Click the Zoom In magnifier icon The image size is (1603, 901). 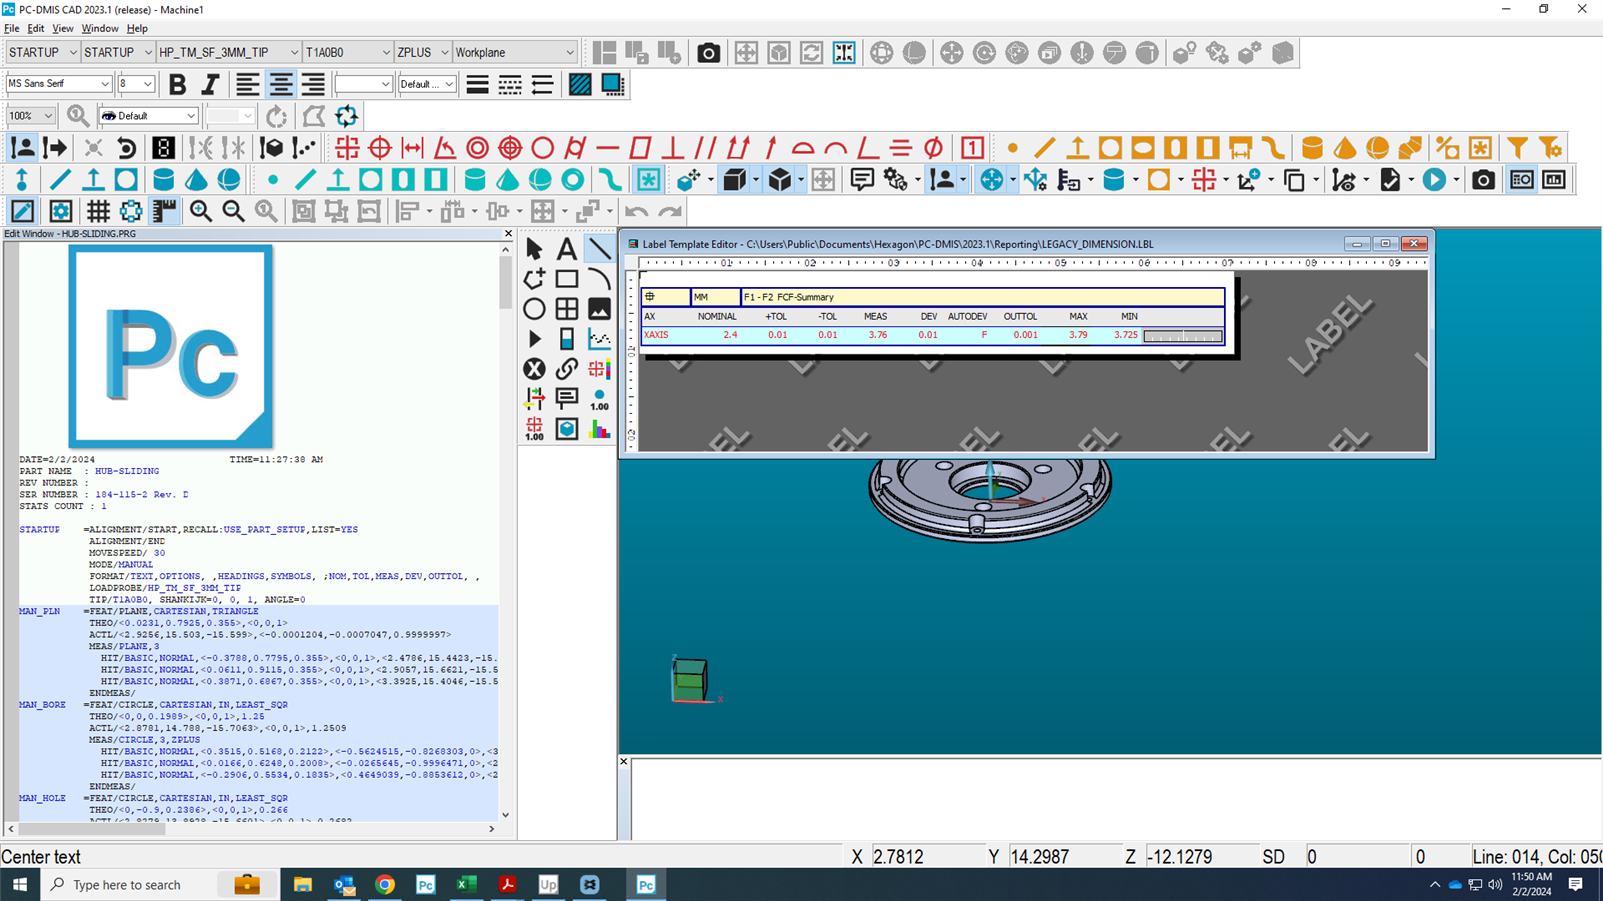point(200,211)
